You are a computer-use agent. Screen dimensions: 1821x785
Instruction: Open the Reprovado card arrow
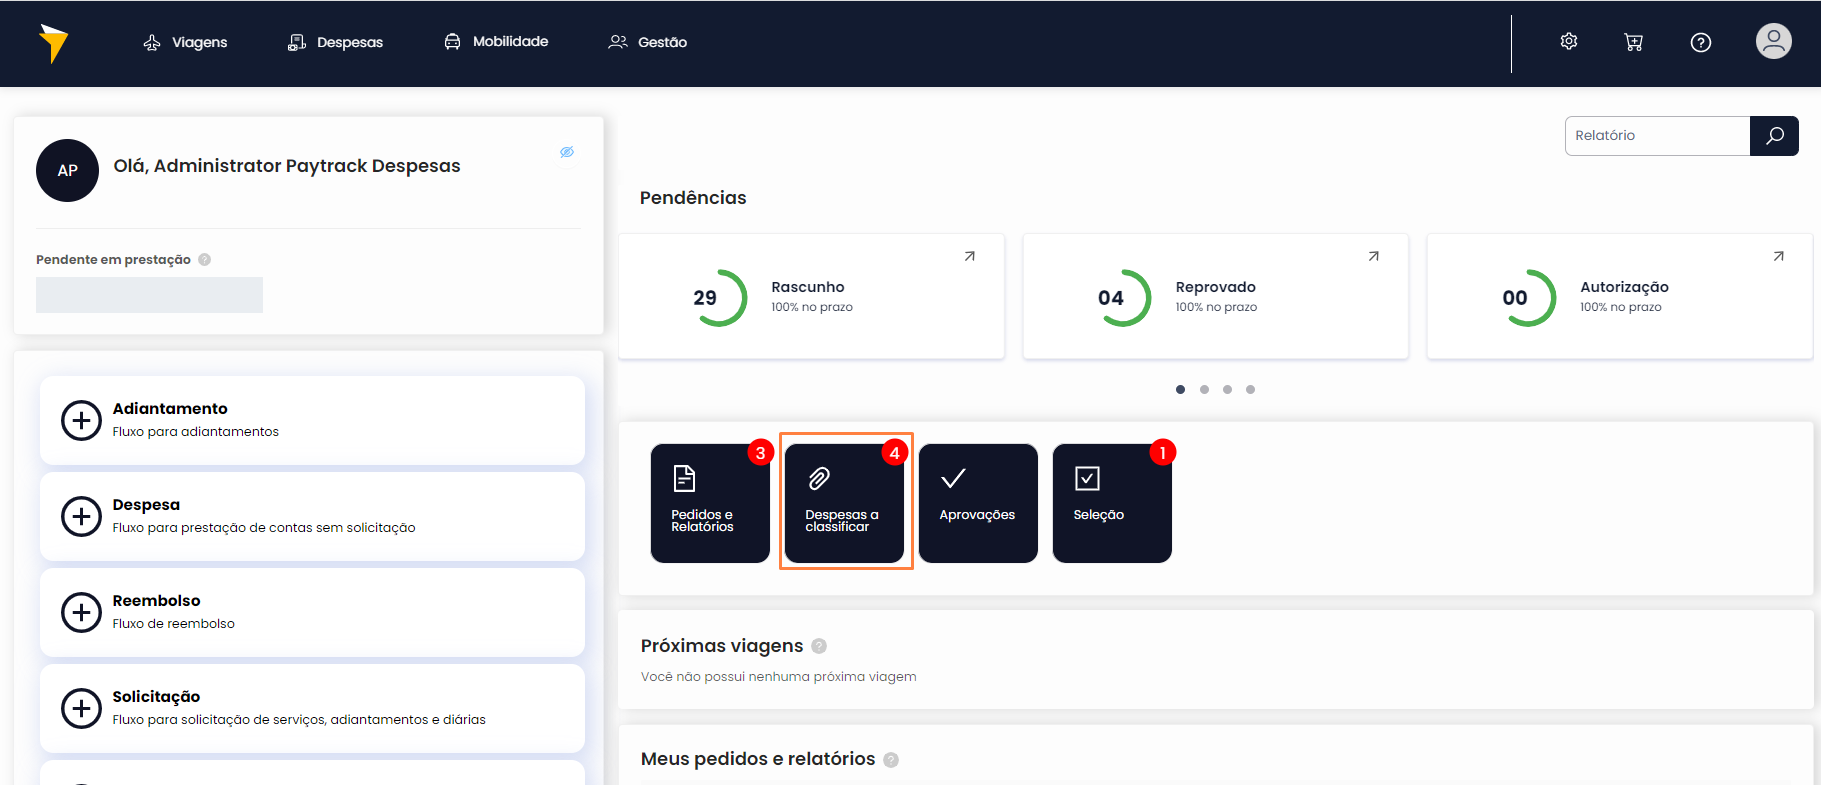point(1374,256)
